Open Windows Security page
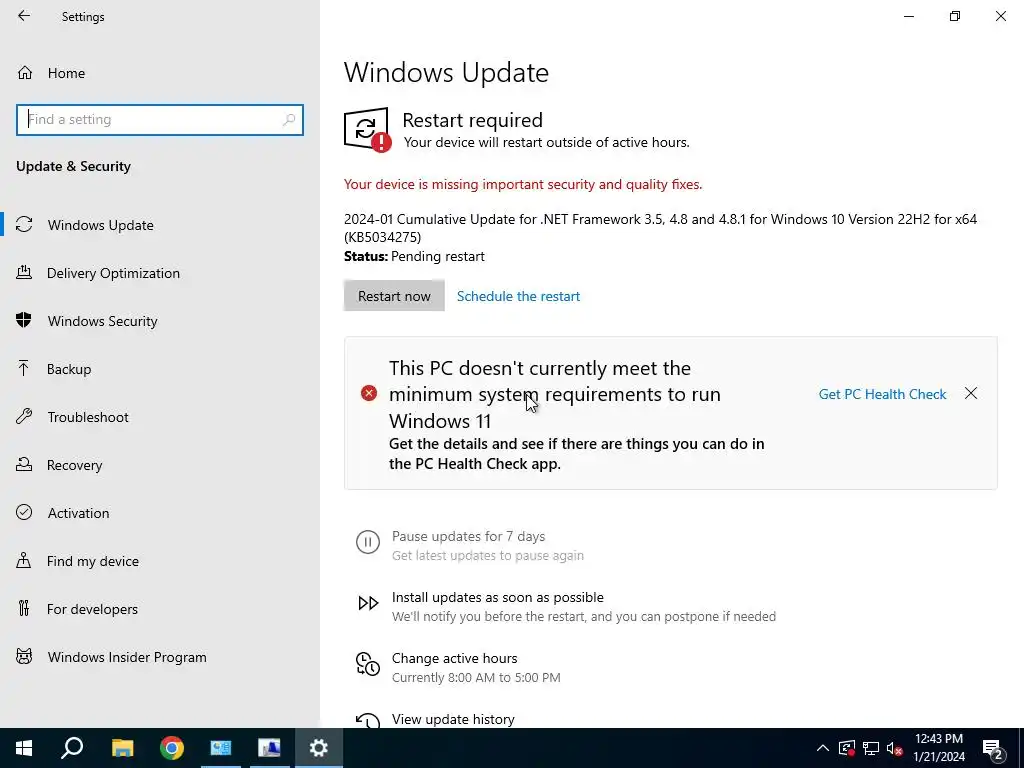 coord(159,321)
